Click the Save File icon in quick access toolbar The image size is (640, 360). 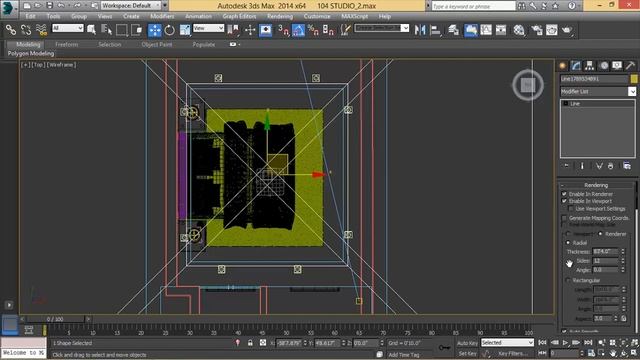tap(49, 5)
